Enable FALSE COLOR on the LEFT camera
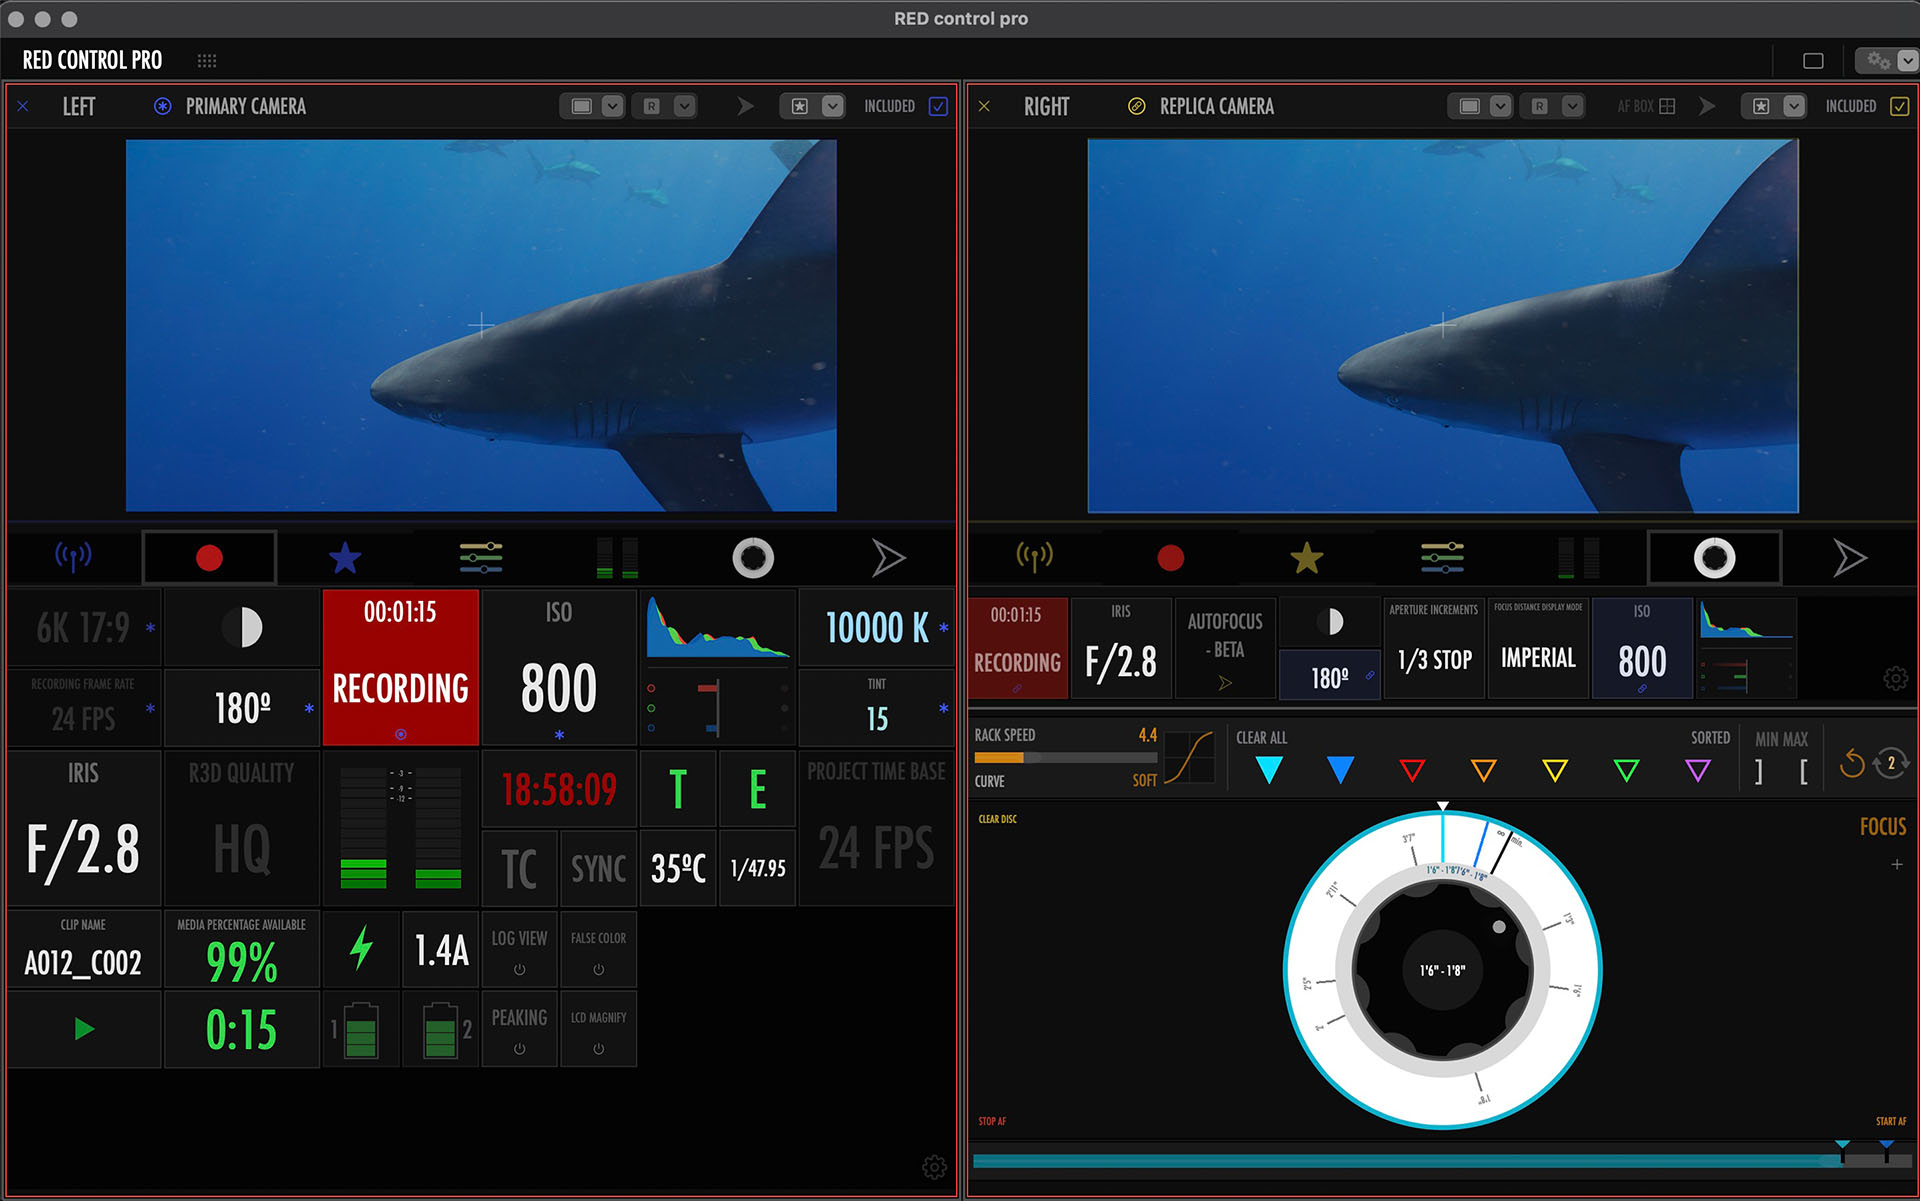Image resolution: width=1920 pixels, height=1201 pixels. (x=598, y=948)
